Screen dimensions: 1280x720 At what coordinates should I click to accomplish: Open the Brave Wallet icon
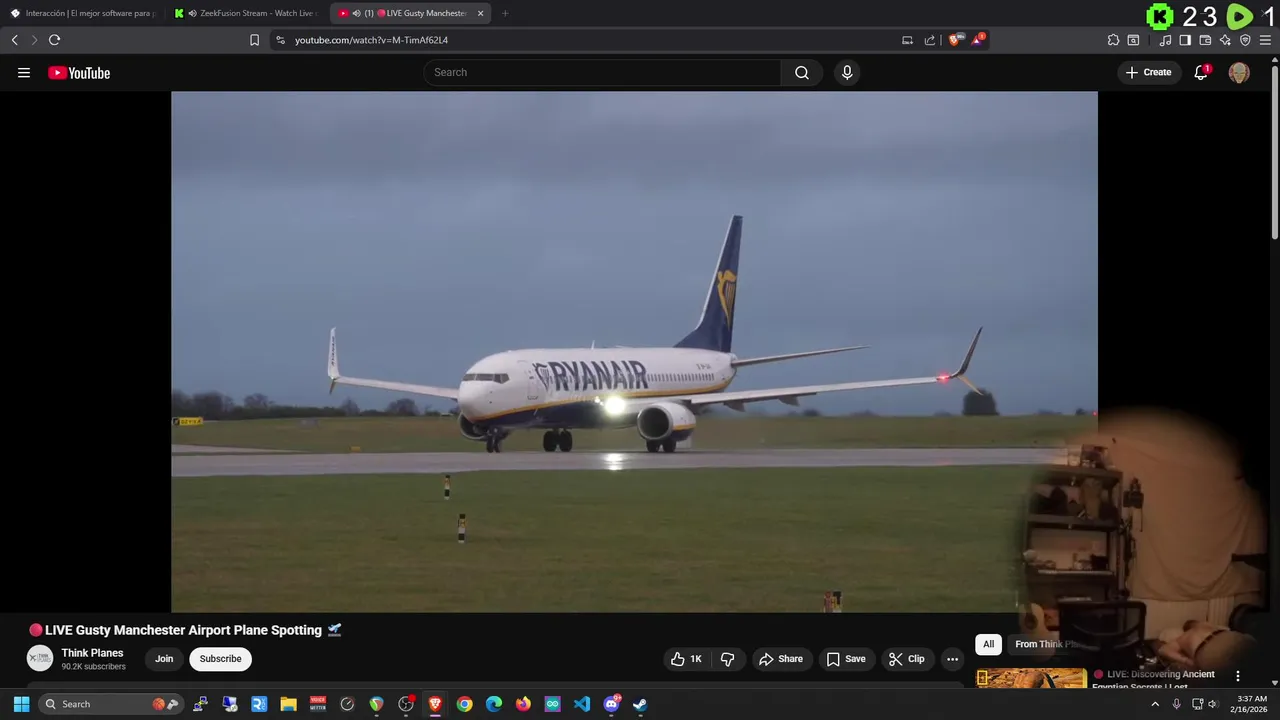pyautogui.click(x=1205, y=40)
